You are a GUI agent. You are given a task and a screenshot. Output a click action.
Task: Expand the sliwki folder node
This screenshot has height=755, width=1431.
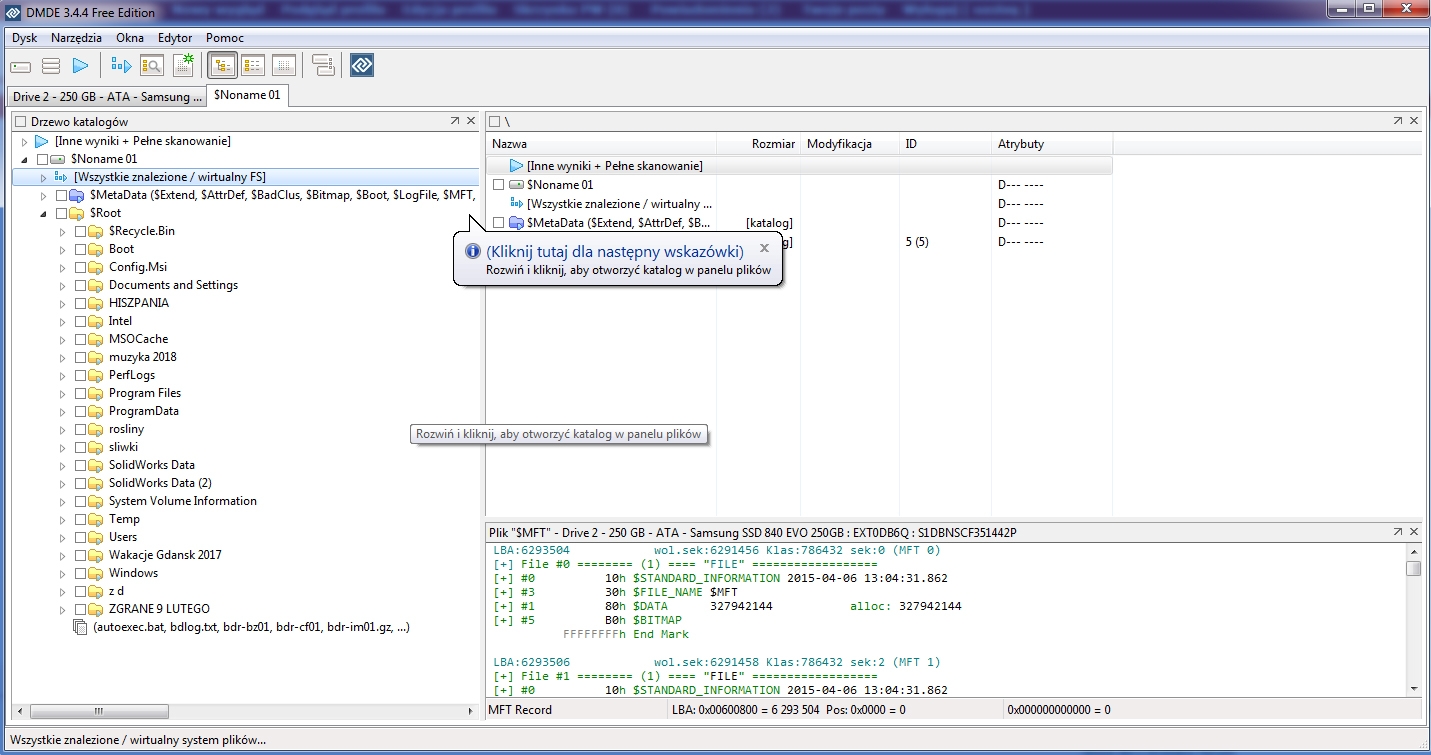point(62,447)
